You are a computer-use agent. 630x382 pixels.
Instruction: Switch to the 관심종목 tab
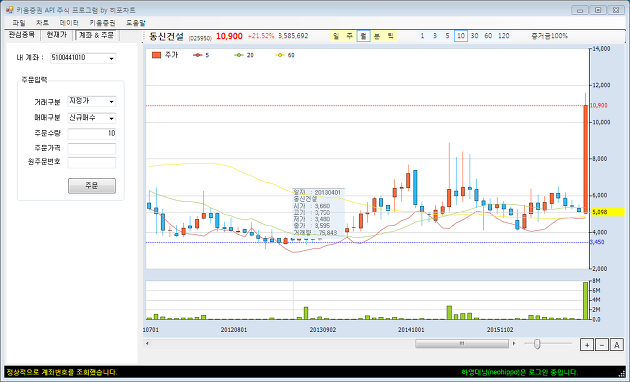22,35
